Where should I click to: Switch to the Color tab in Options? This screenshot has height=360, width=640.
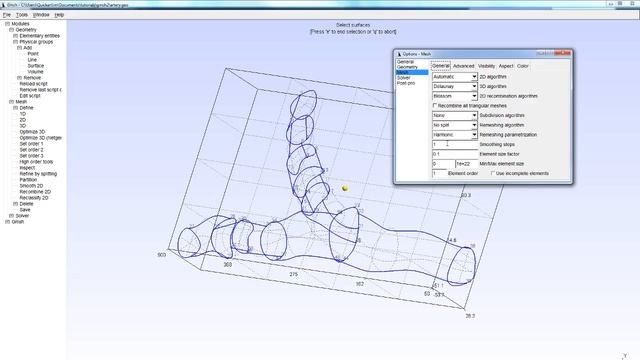click(x=522, y=66)
